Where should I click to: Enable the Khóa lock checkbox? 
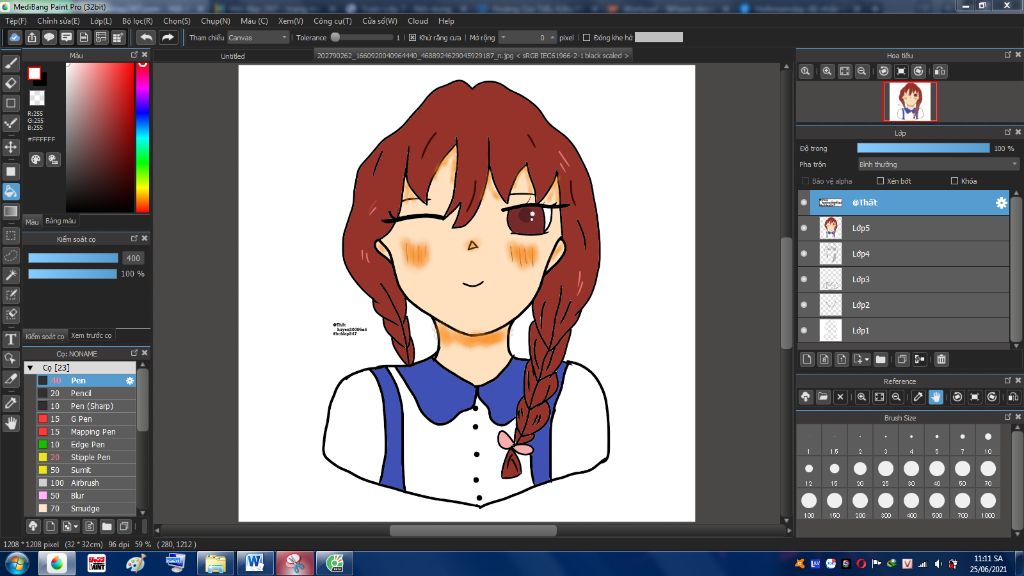954,181
